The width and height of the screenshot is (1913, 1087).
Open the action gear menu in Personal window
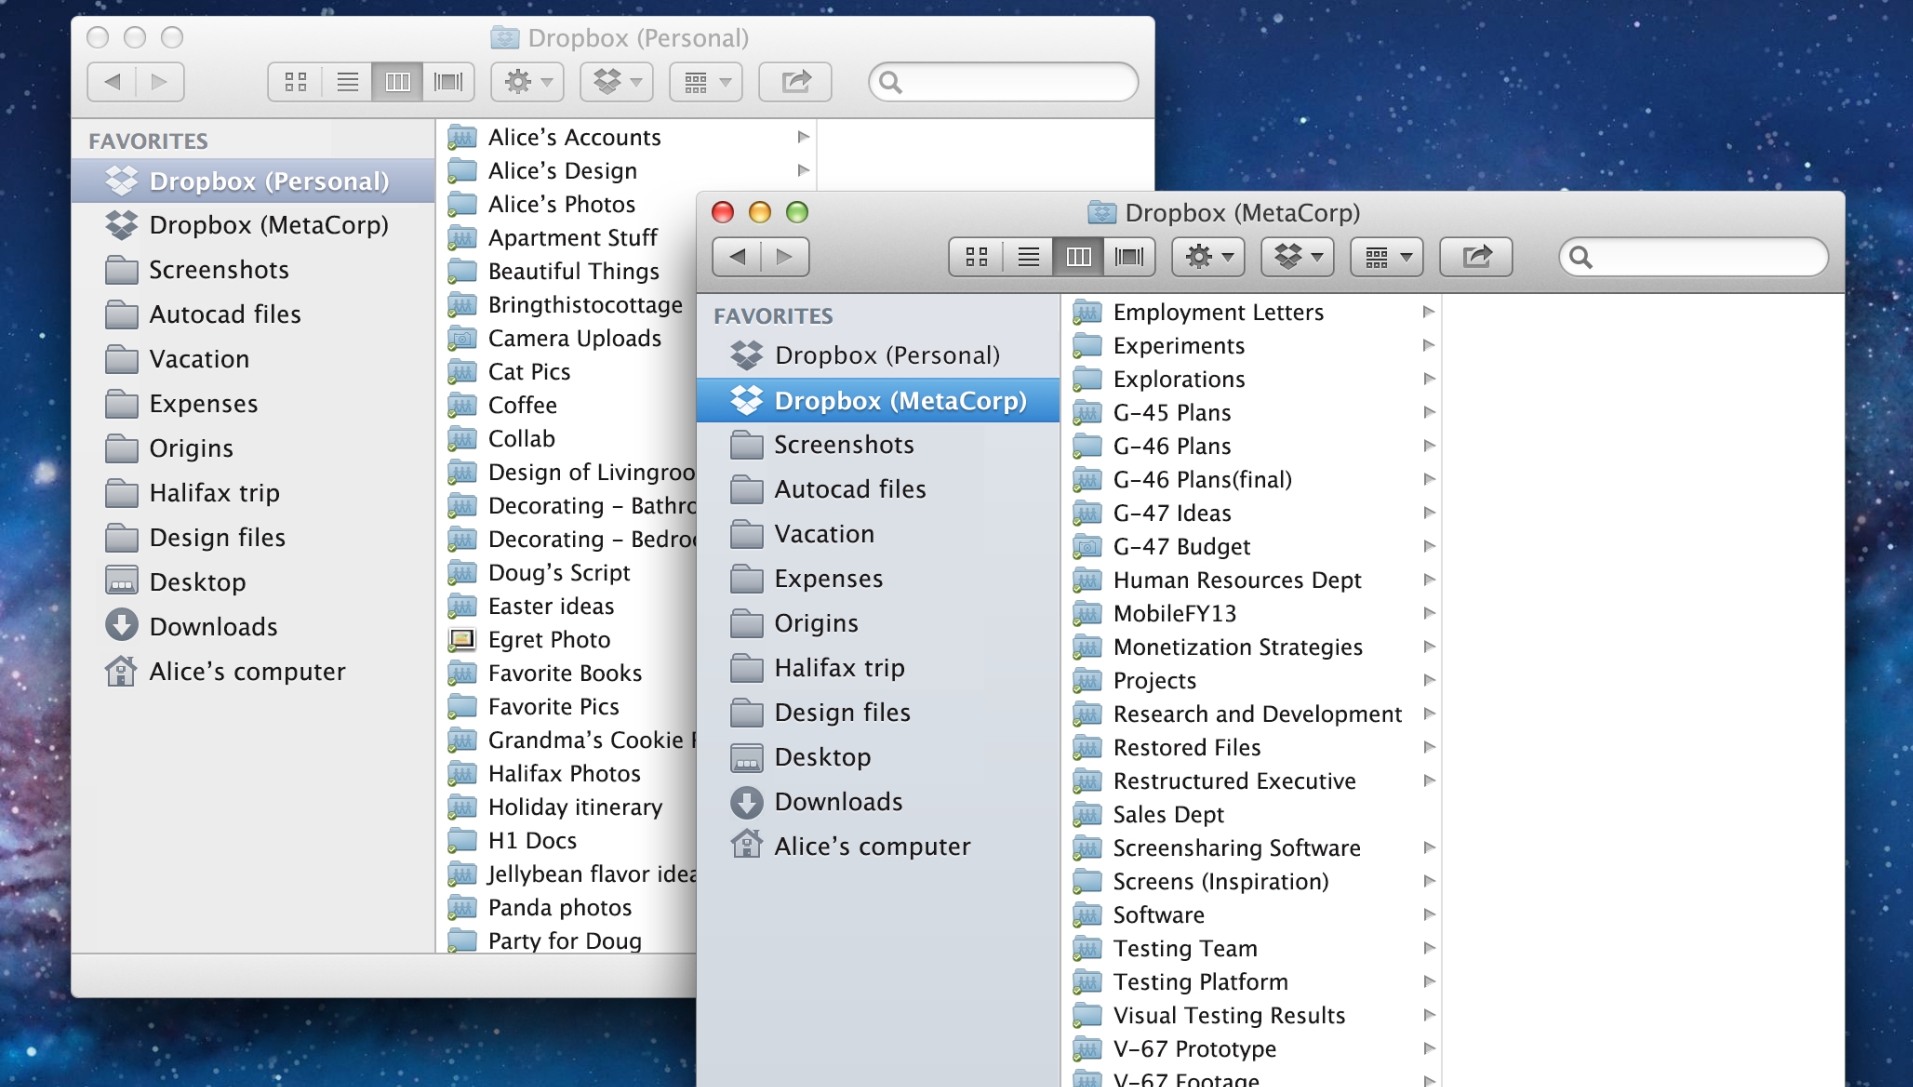(527, 82)
